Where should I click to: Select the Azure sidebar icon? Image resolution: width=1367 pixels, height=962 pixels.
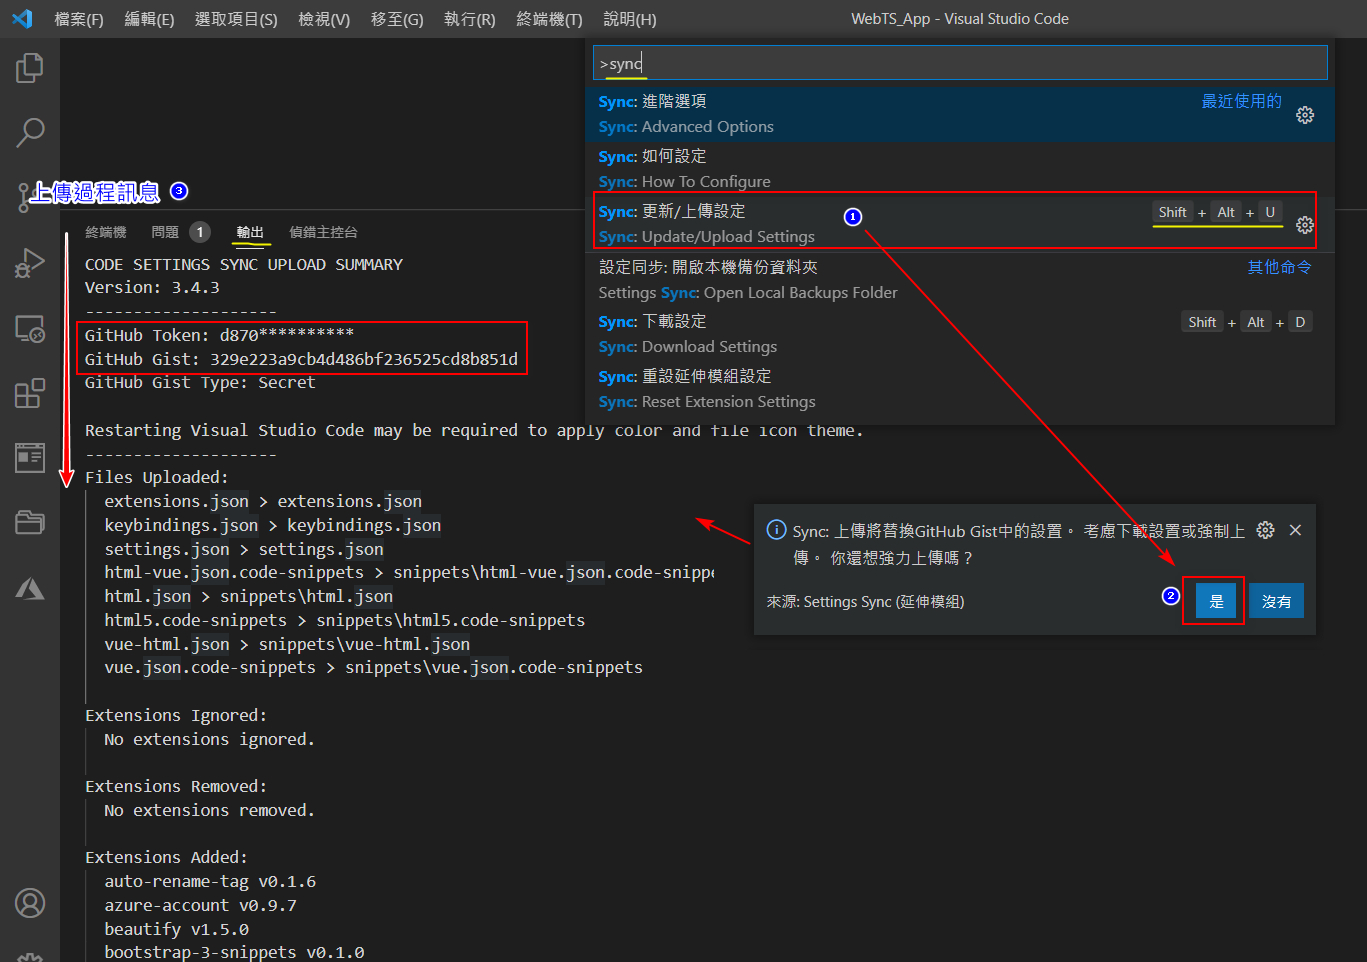click(29, 588)
